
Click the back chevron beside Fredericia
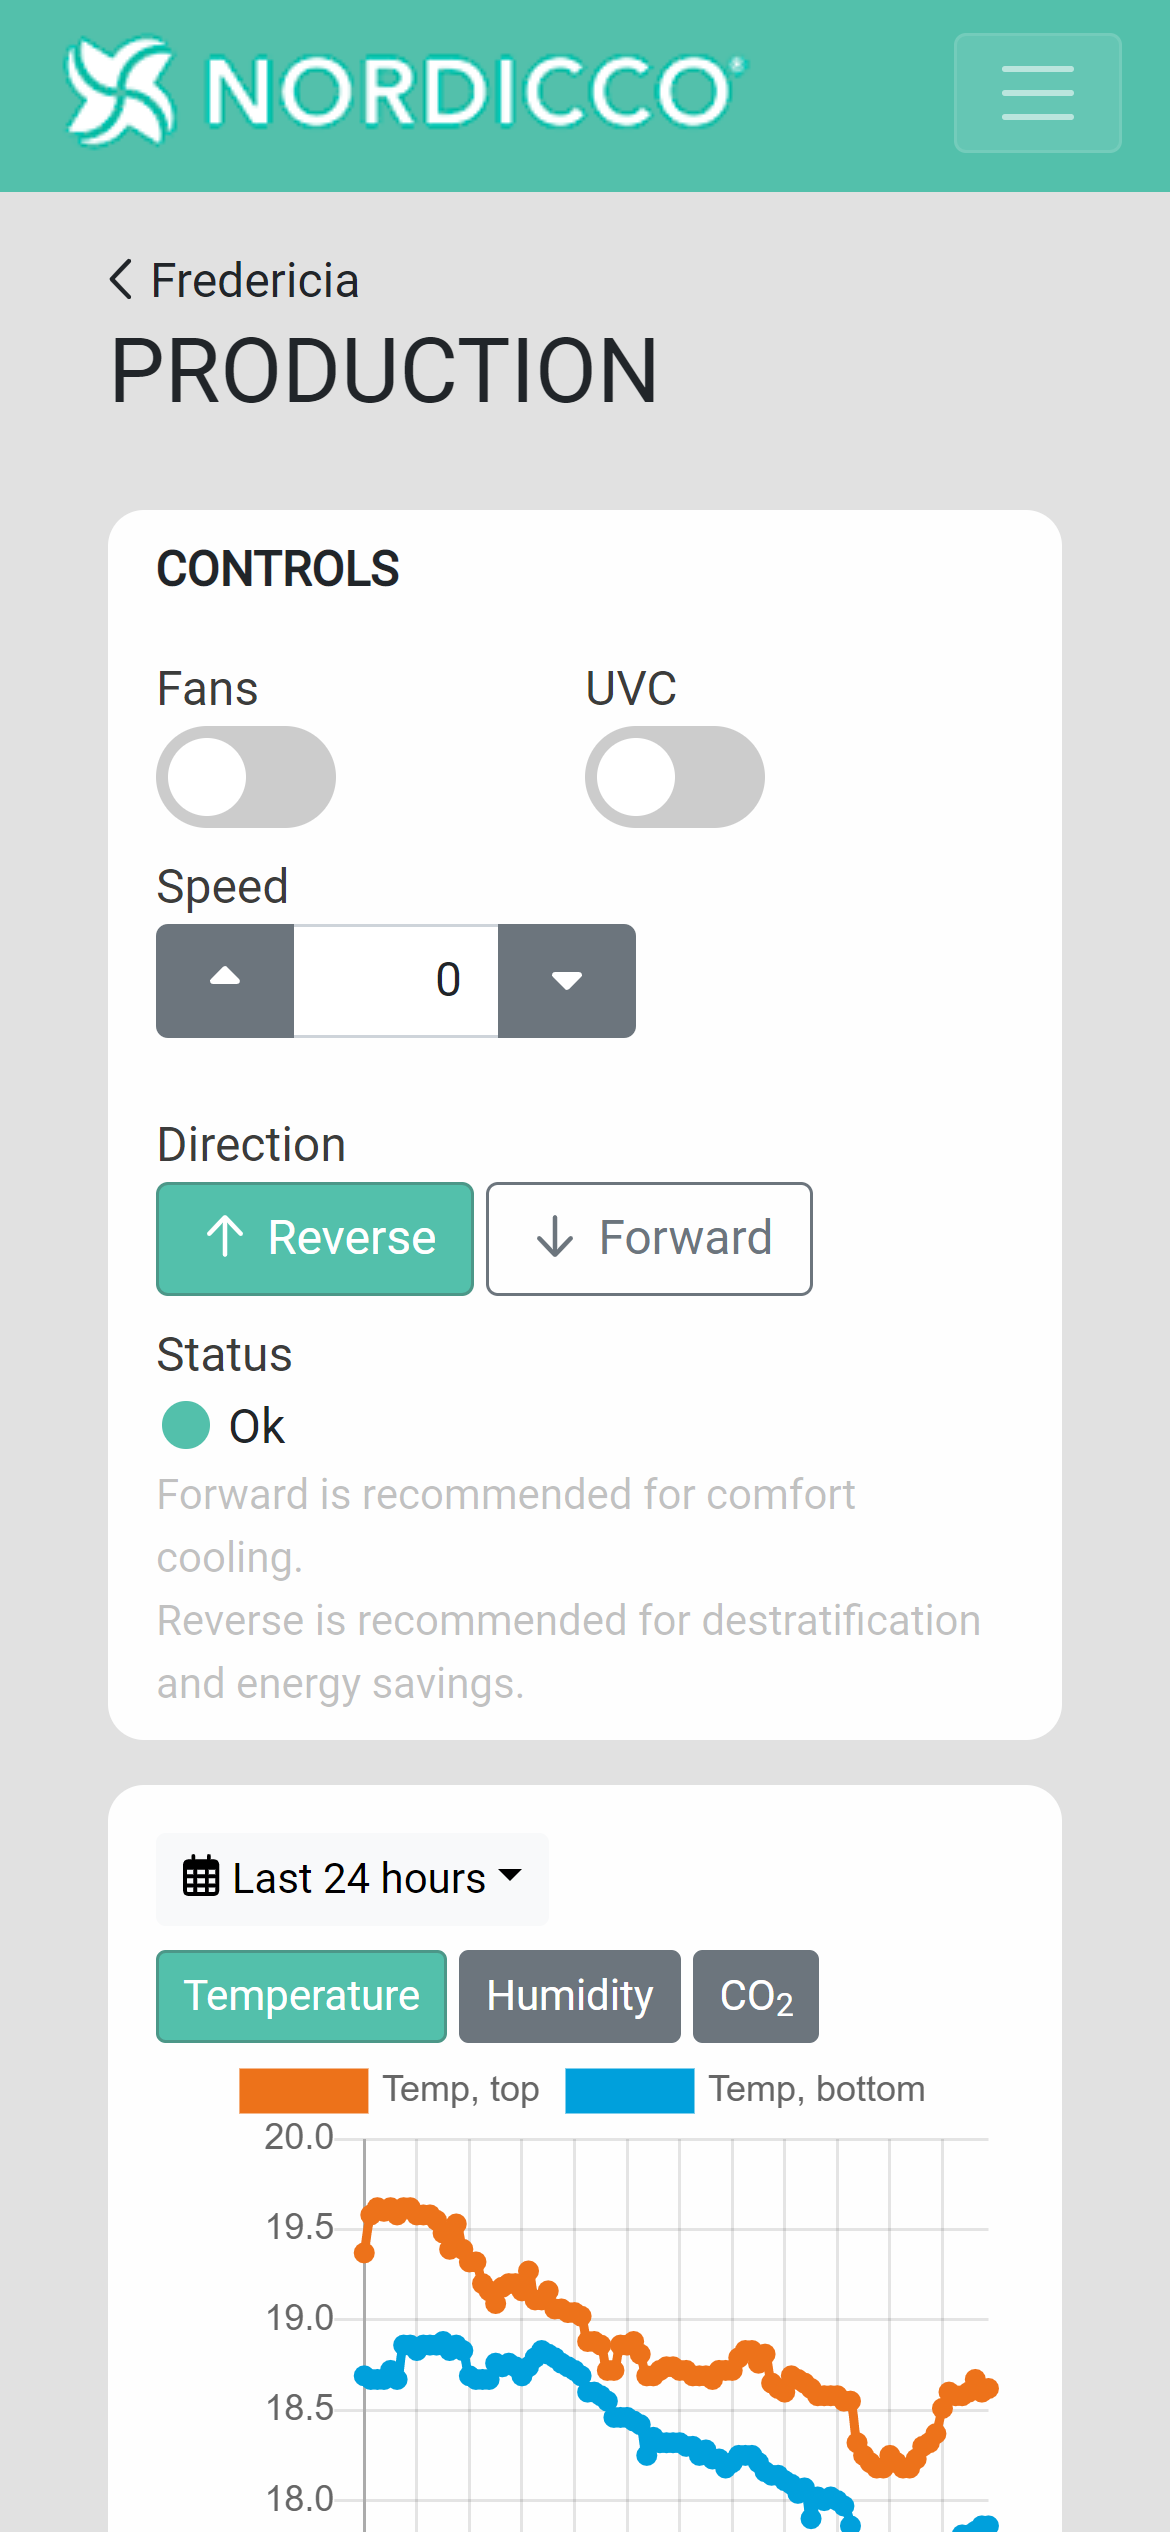[x=121, y=279]
